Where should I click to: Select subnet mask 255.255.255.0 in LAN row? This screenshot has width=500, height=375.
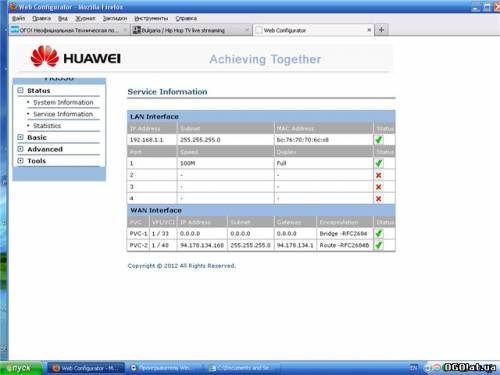[x=200, y=140]
